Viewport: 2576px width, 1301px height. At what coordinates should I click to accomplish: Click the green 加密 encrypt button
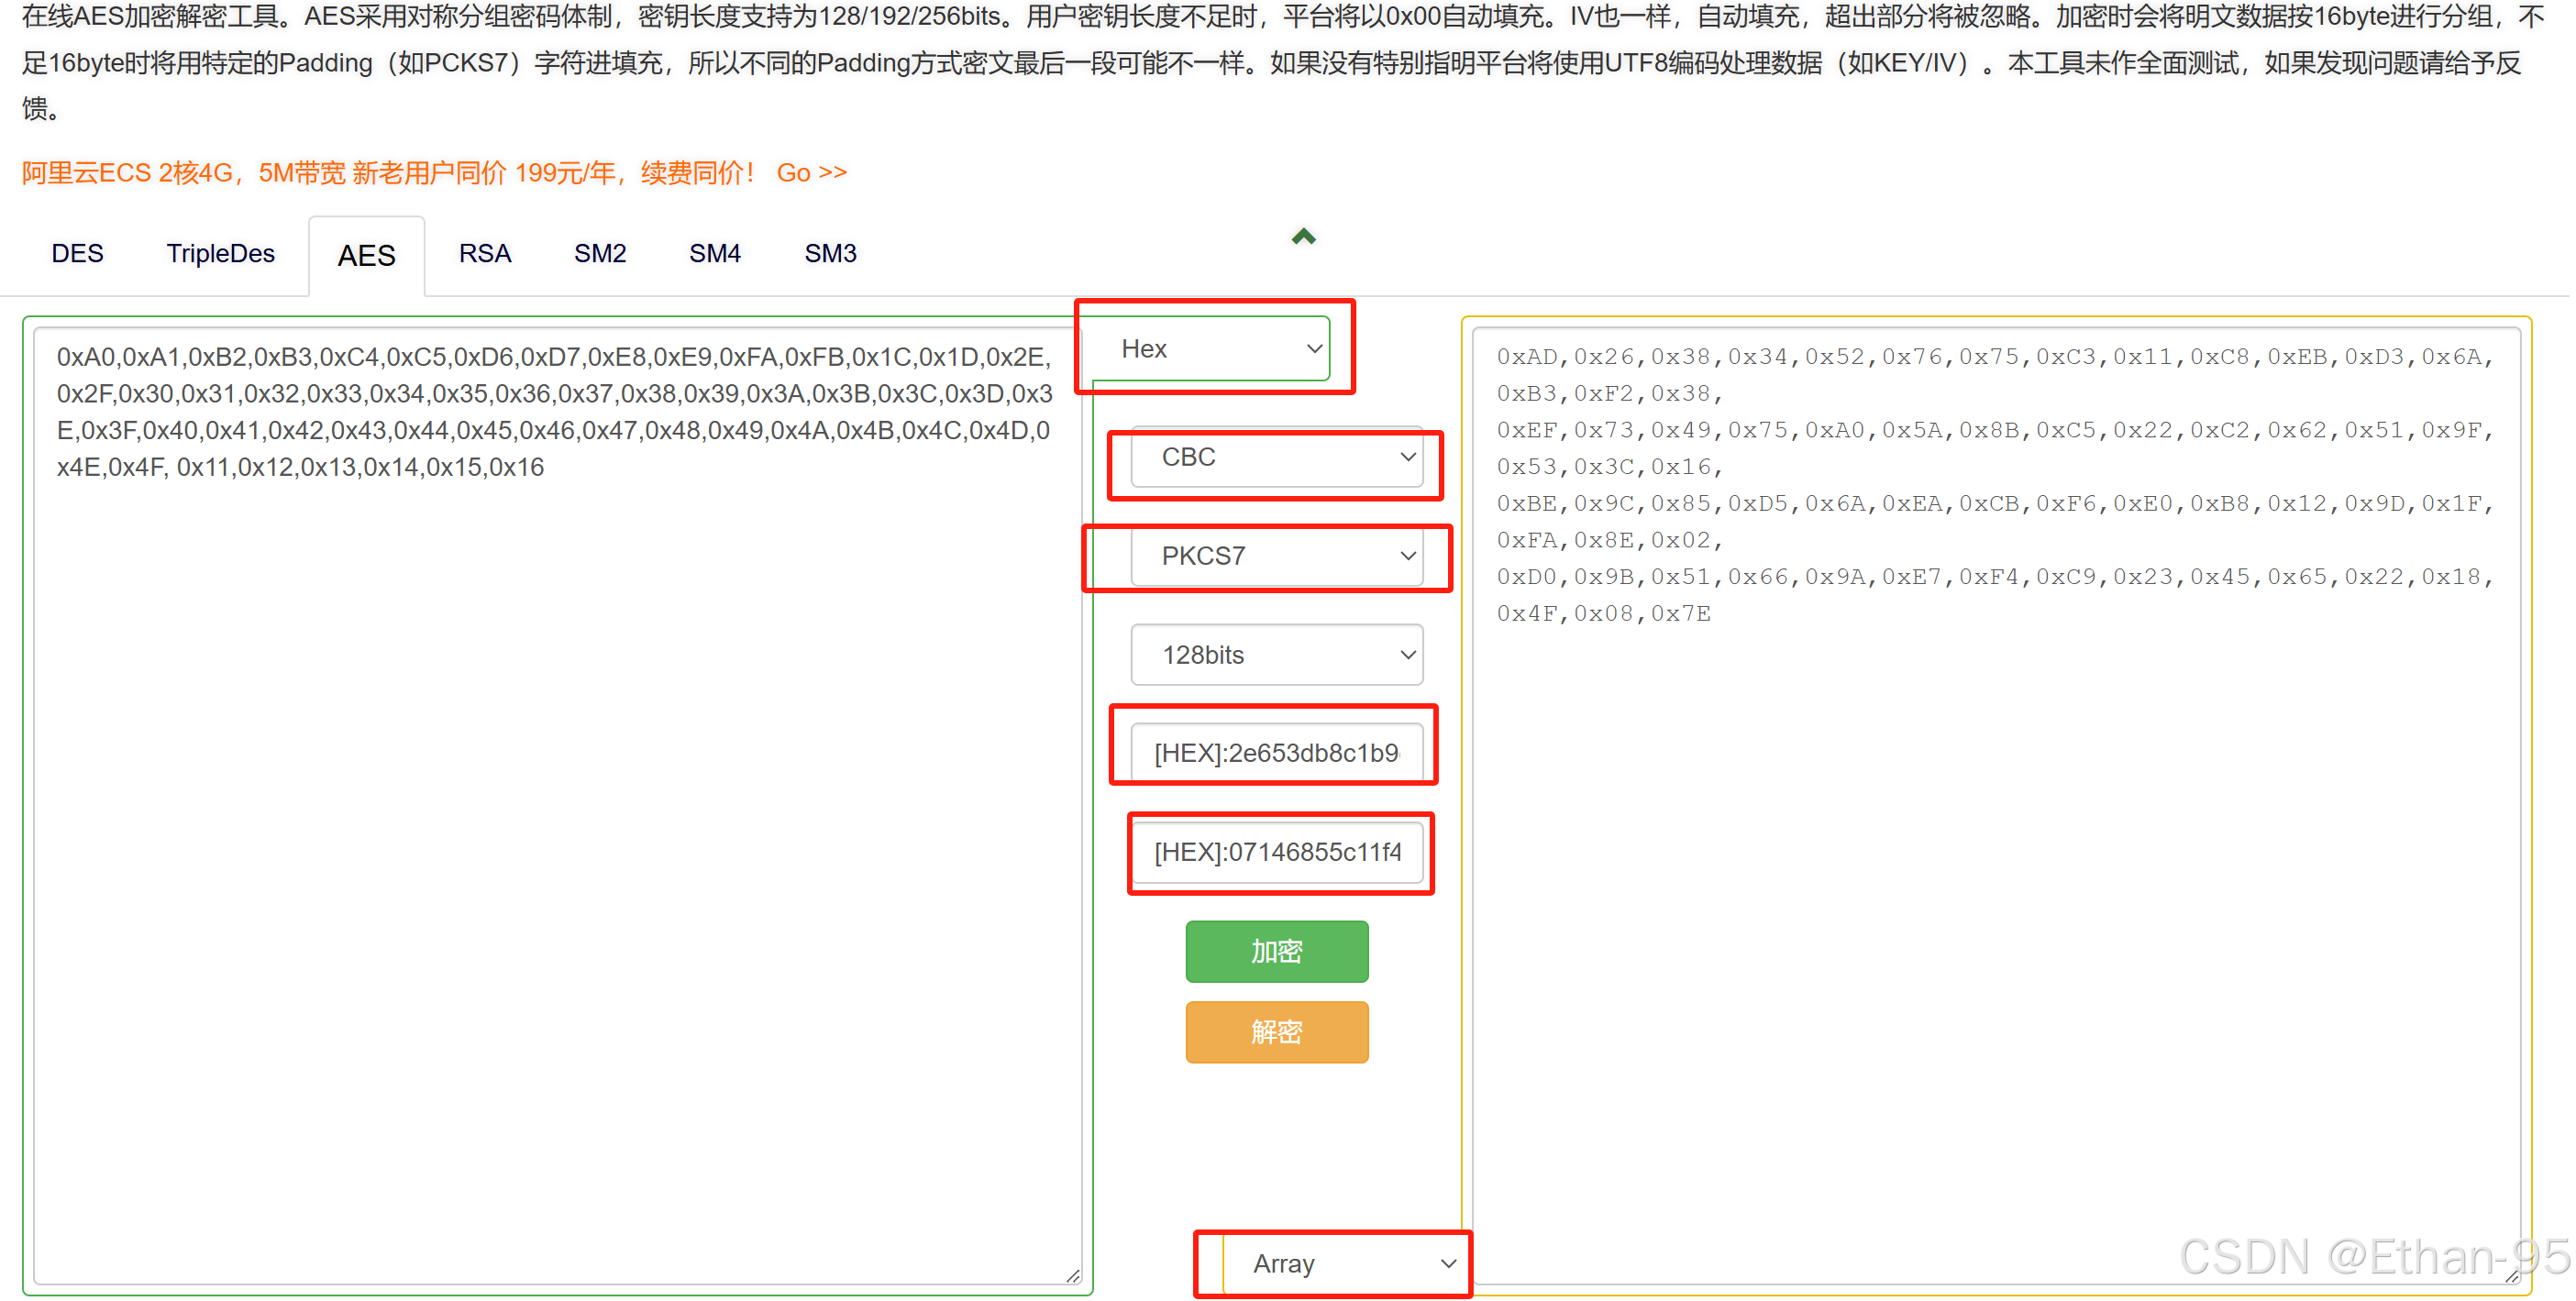[x=1277, y=951]
